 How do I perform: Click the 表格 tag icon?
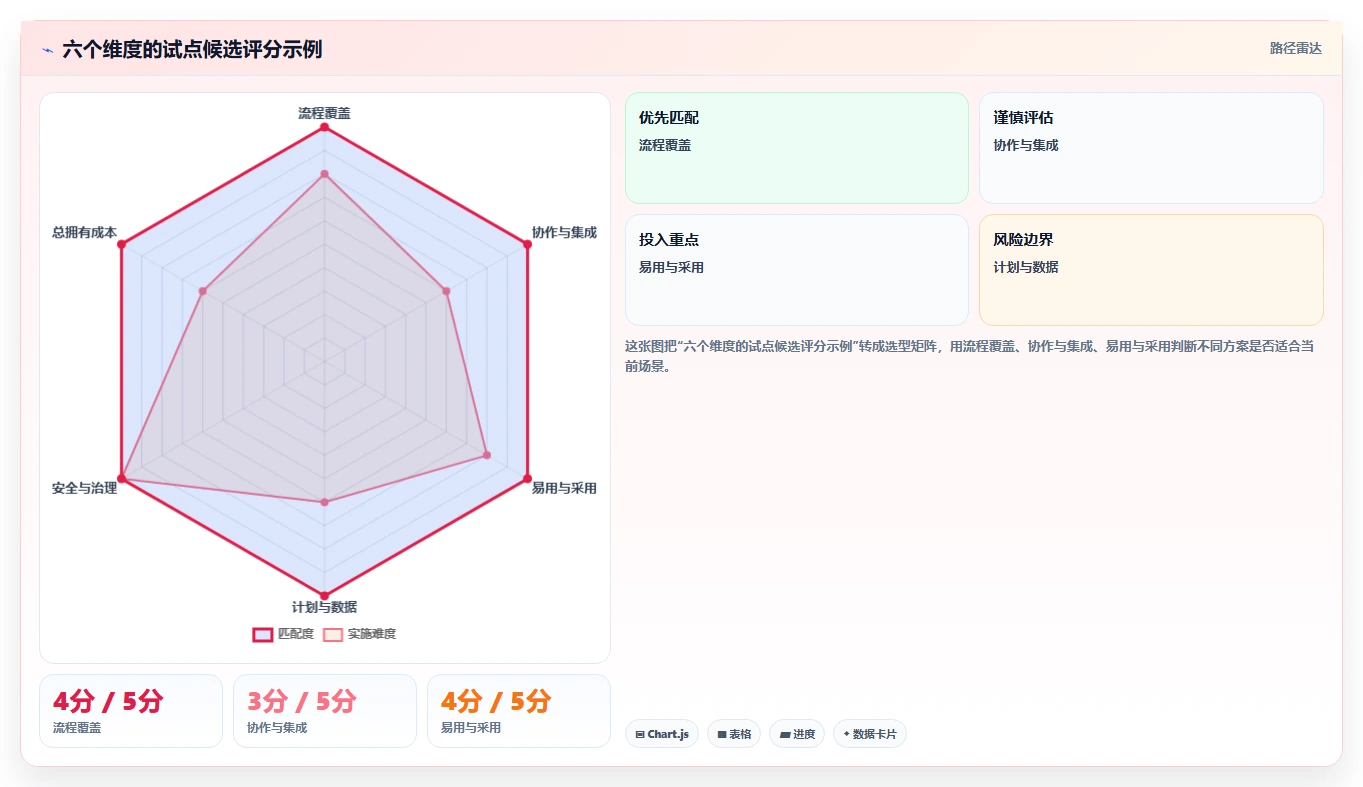722,734
